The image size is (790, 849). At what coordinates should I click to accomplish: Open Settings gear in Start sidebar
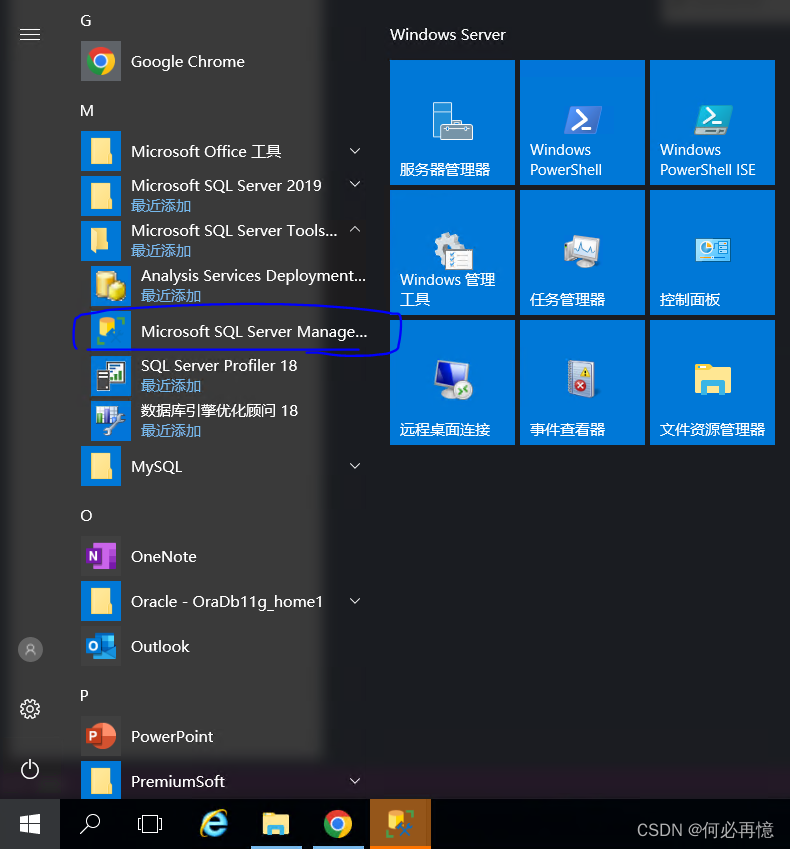[30, 709]
